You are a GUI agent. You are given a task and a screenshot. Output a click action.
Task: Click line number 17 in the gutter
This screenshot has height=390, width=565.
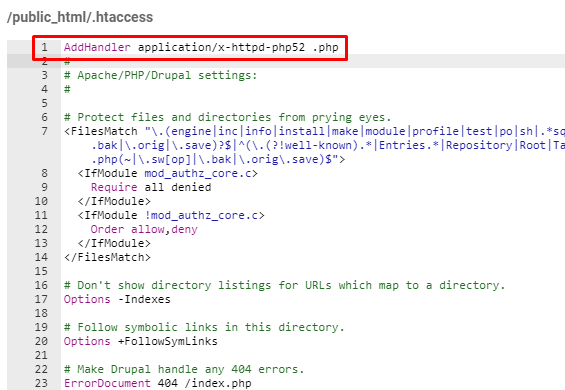click(41, 299)
